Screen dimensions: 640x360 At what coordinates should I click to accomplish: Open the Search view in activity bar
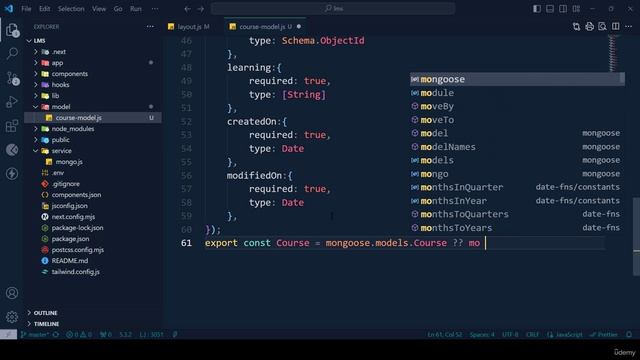[x=12, y=53]
